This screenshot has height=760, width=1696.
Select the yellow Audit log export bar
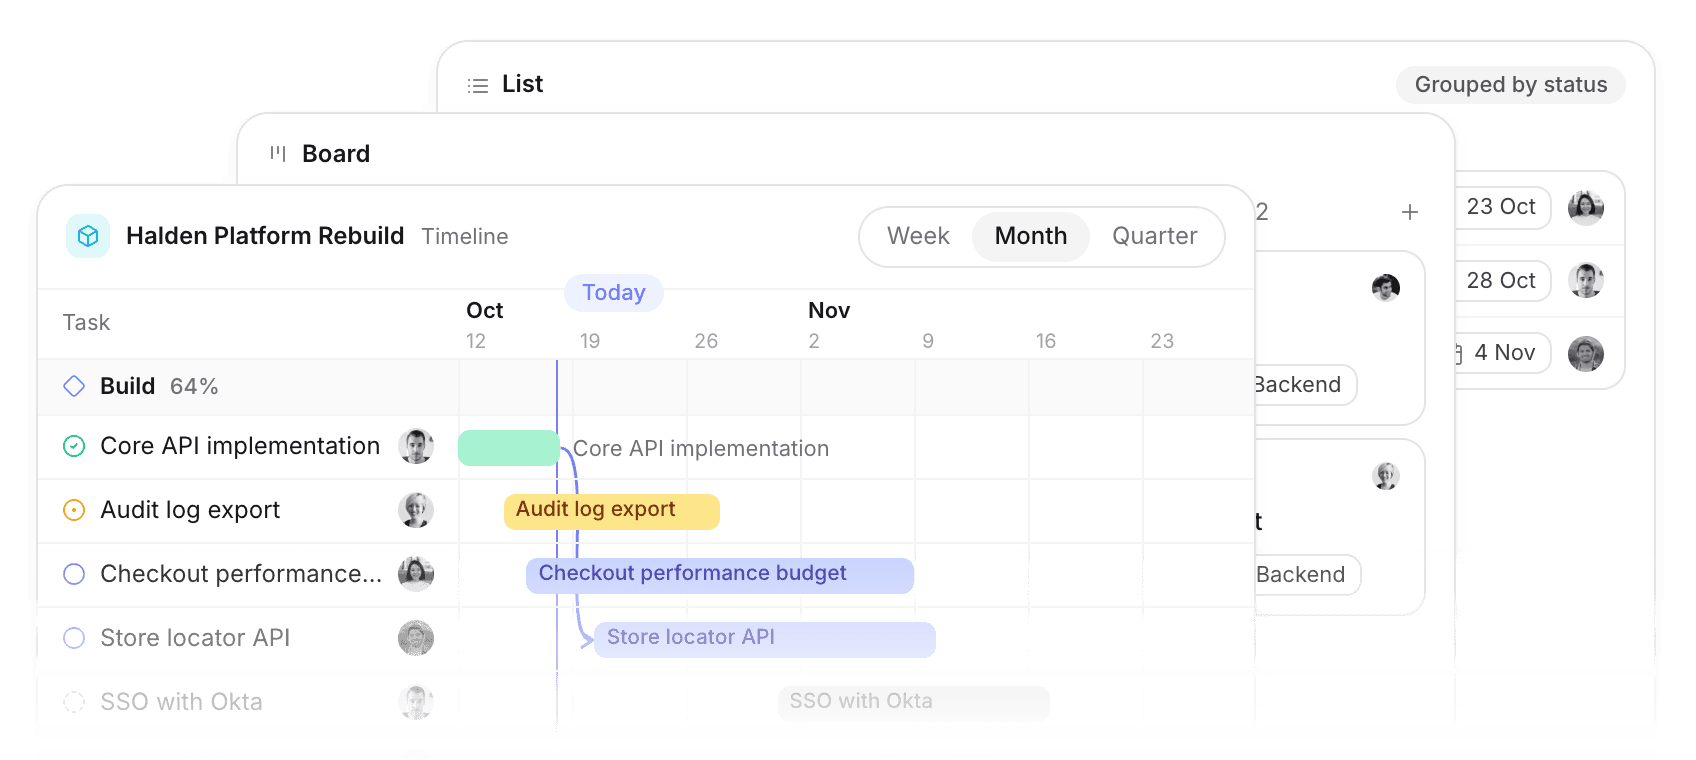(x=612, y=511)
